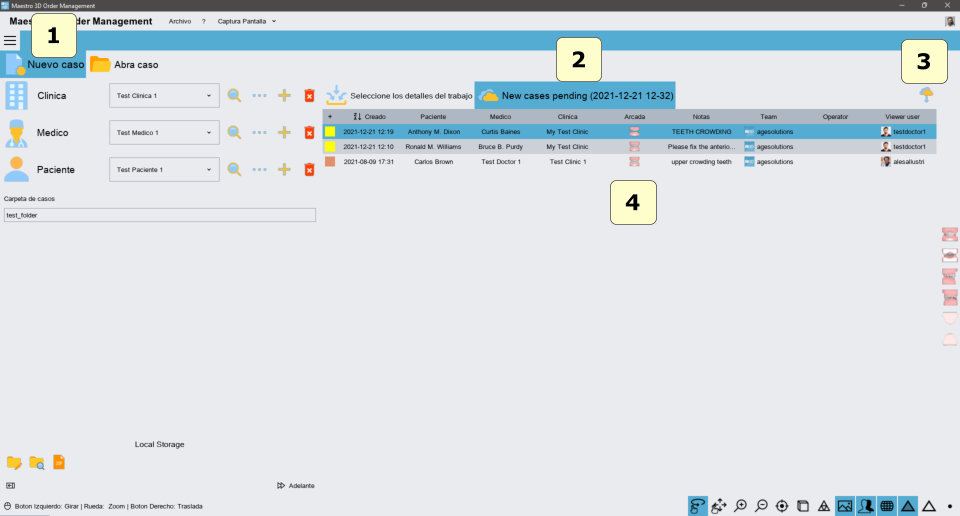Viewport: 960px width, 516px height.
Task: Add a new Clinica with plus icon
Action: tap(284, 95)
